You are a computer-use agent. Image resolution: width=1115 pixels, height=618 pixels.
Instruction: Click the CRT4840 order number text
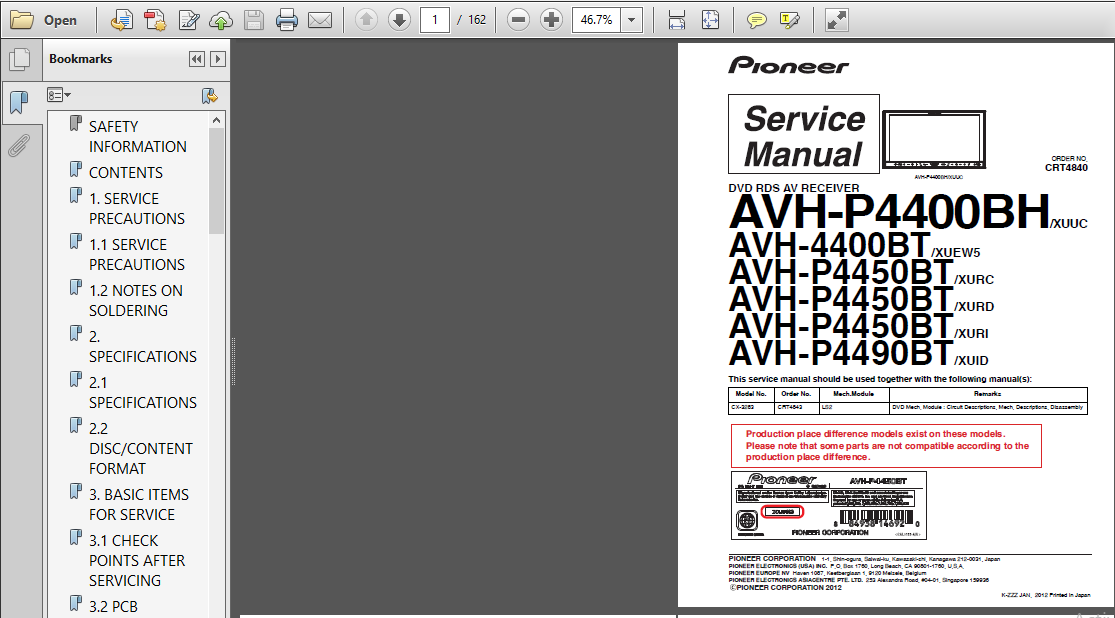pyautogui.click(x=1066, y=168)
